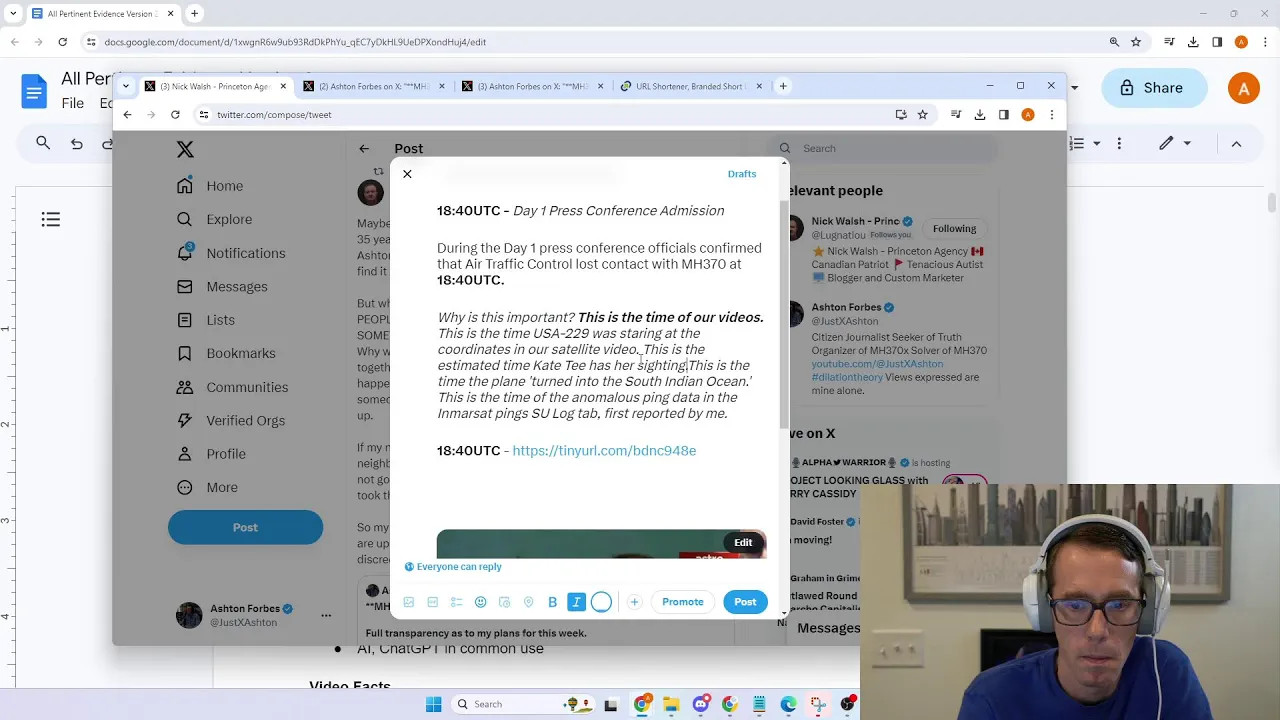
Task: Open Profile in X sidebar
Action: (x=211, y=454)
